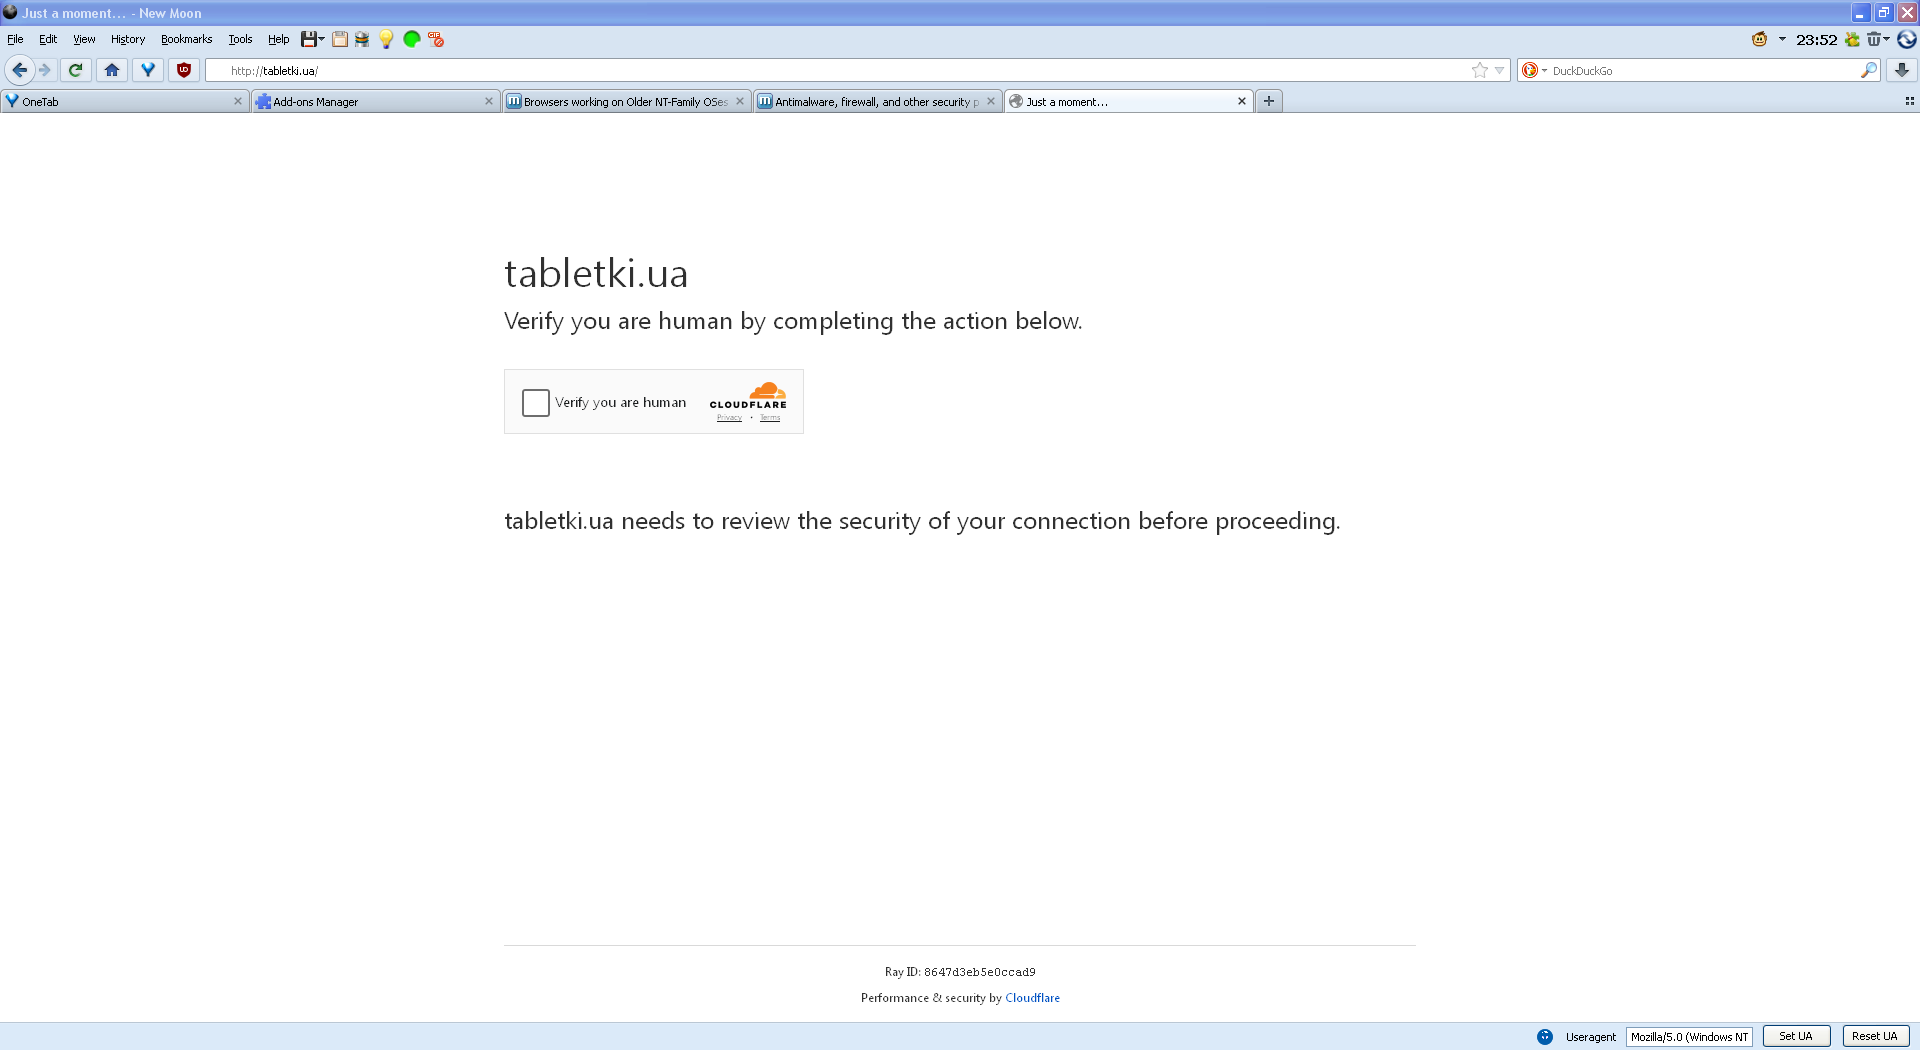
Task: Open the downloads arrow button
Action: 1902,70
